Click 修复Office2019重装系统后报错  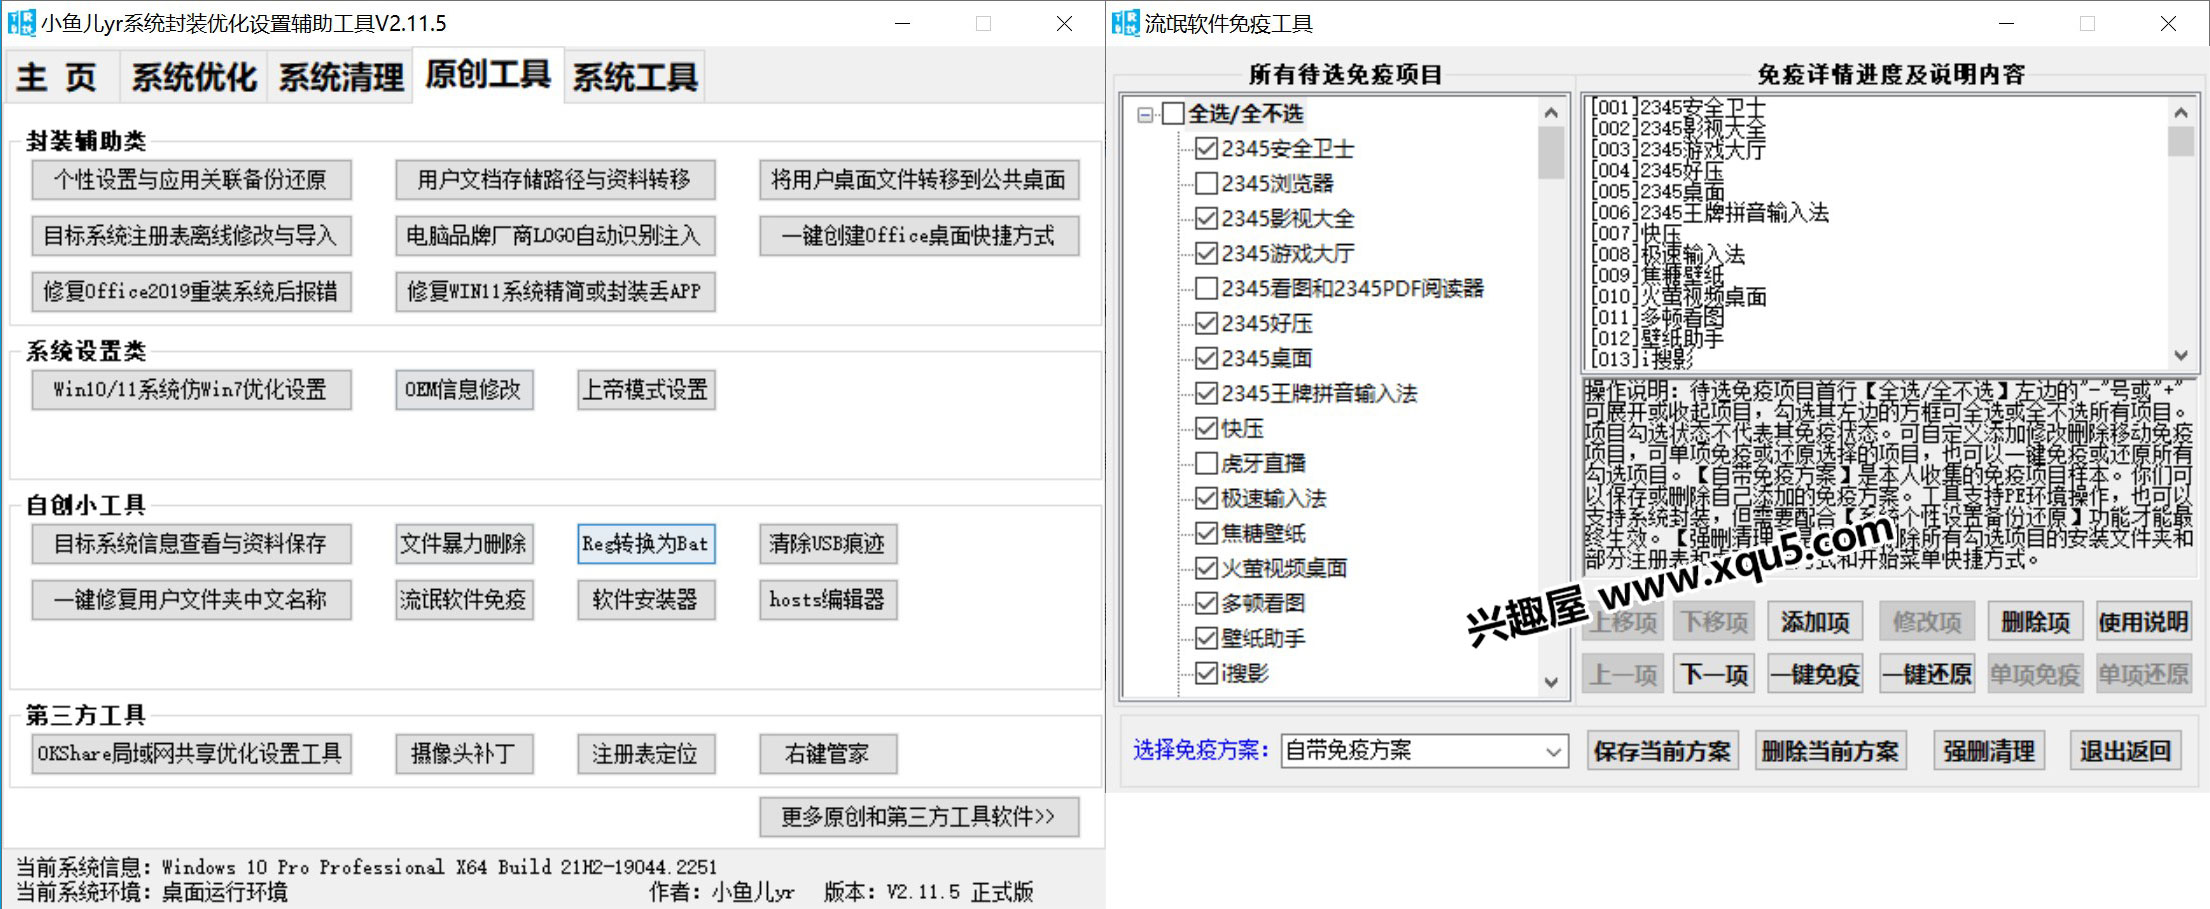tap(191, 292)
